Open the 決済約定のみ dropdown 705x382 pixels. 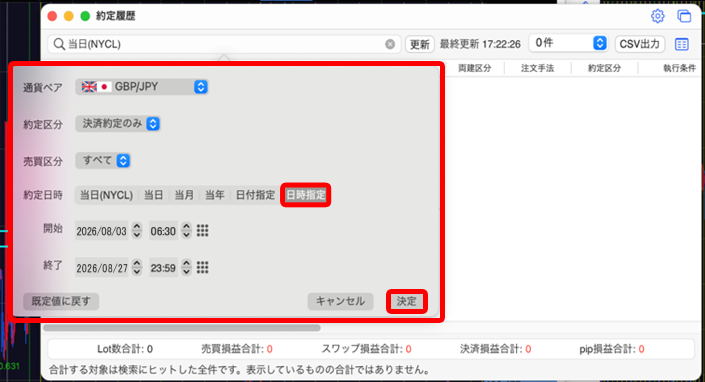coord(118,124)
